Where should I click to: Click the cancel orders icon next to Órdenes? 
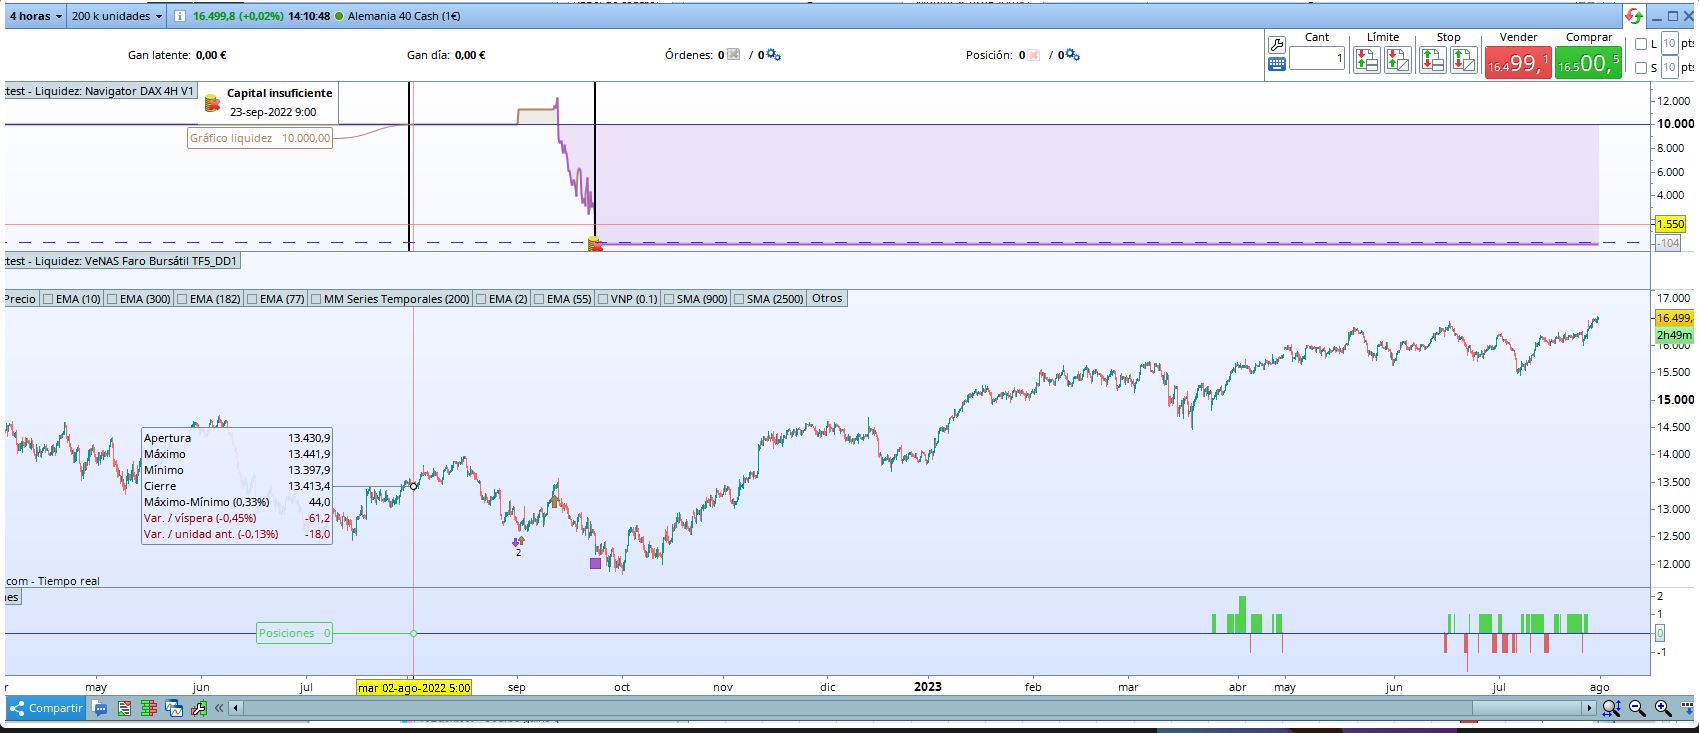point(734,55)
